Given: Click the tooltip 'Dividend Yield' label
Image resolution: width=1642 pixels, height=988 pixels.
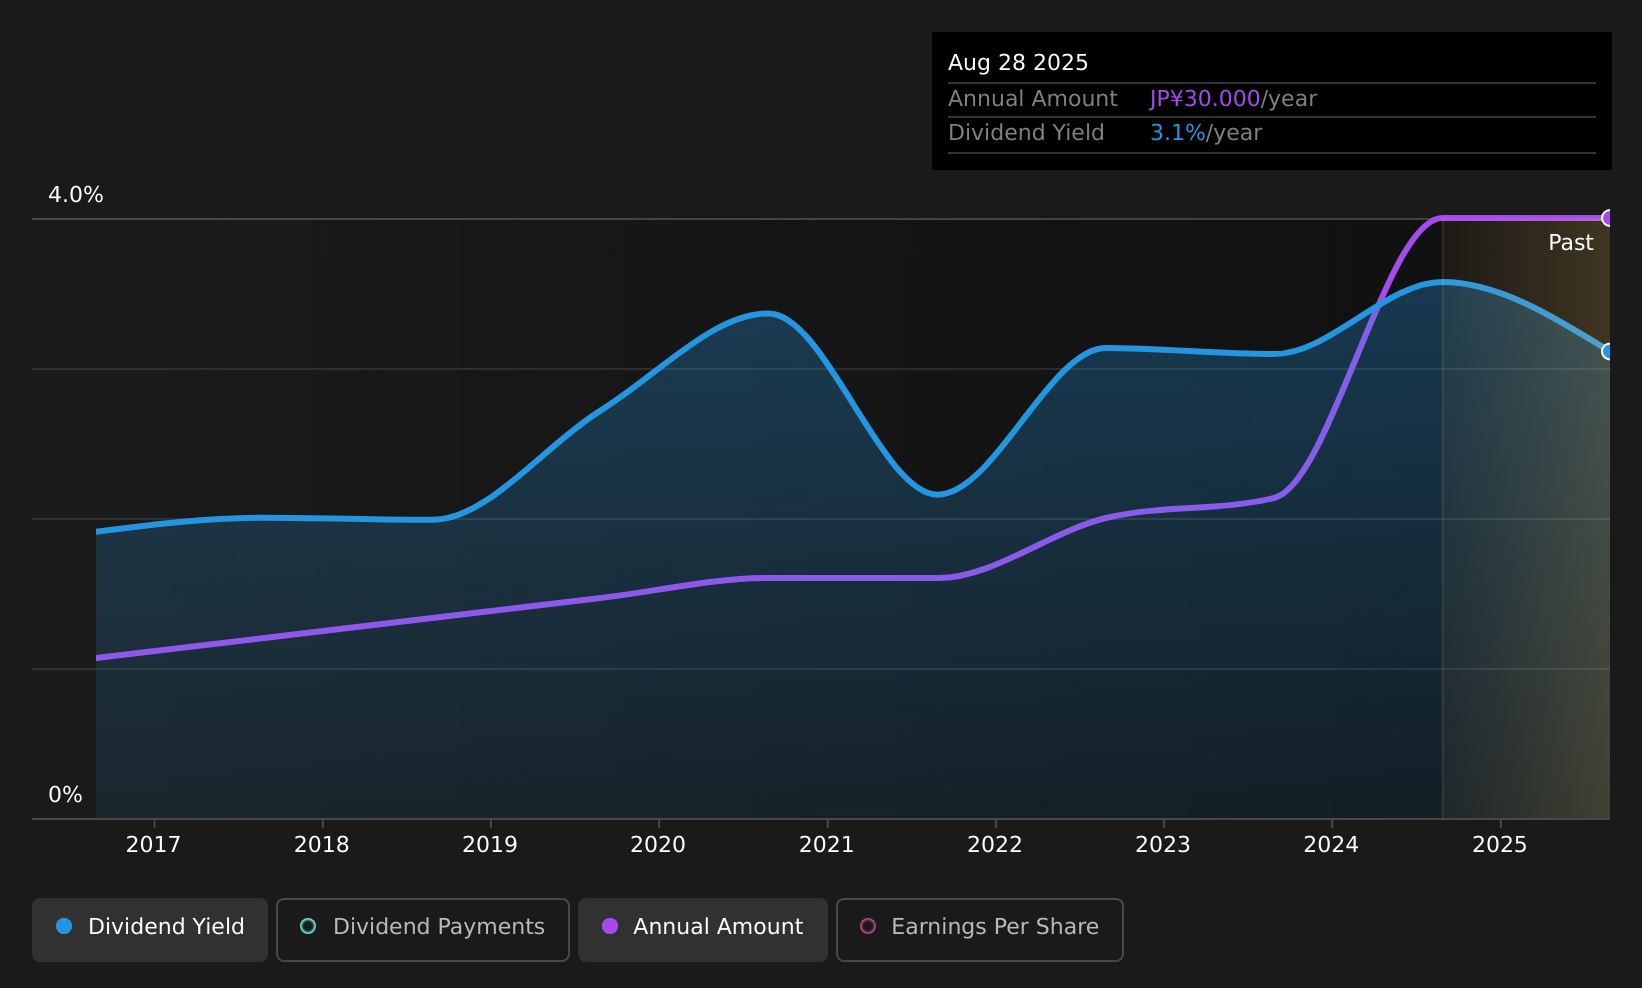Looking at the screenshot, I should pyautogui.click(x=1026, y=133).
